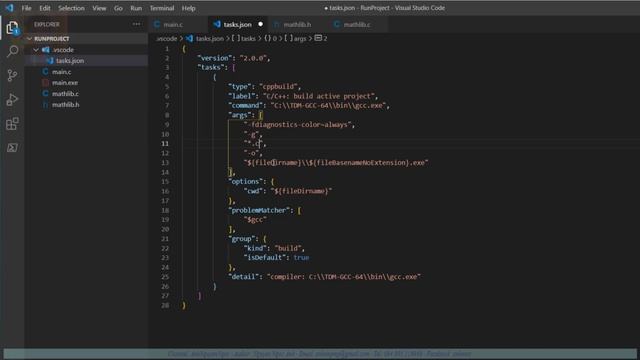Click the C file icon beside main.c in the tree
This screenshot has height=360, width=640.
(45, 71)
